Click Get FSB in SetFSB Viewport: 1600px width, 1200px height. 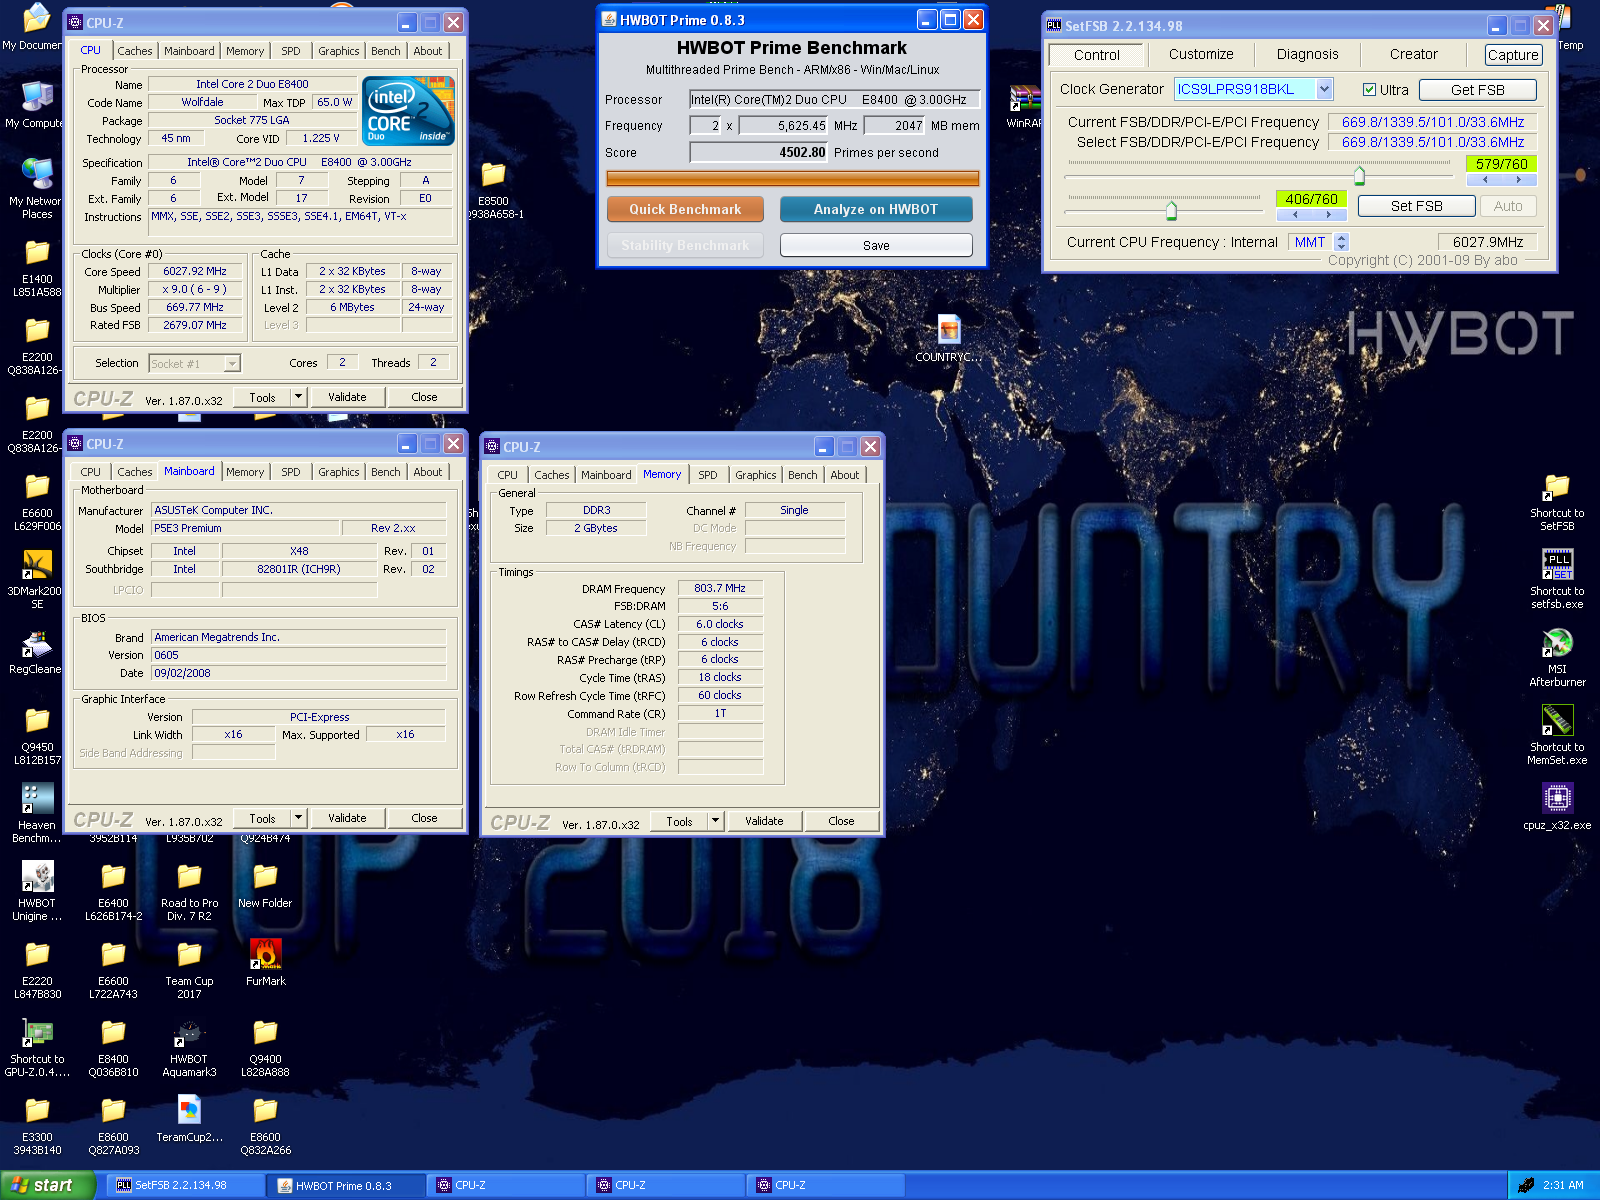coord(1477,90)
